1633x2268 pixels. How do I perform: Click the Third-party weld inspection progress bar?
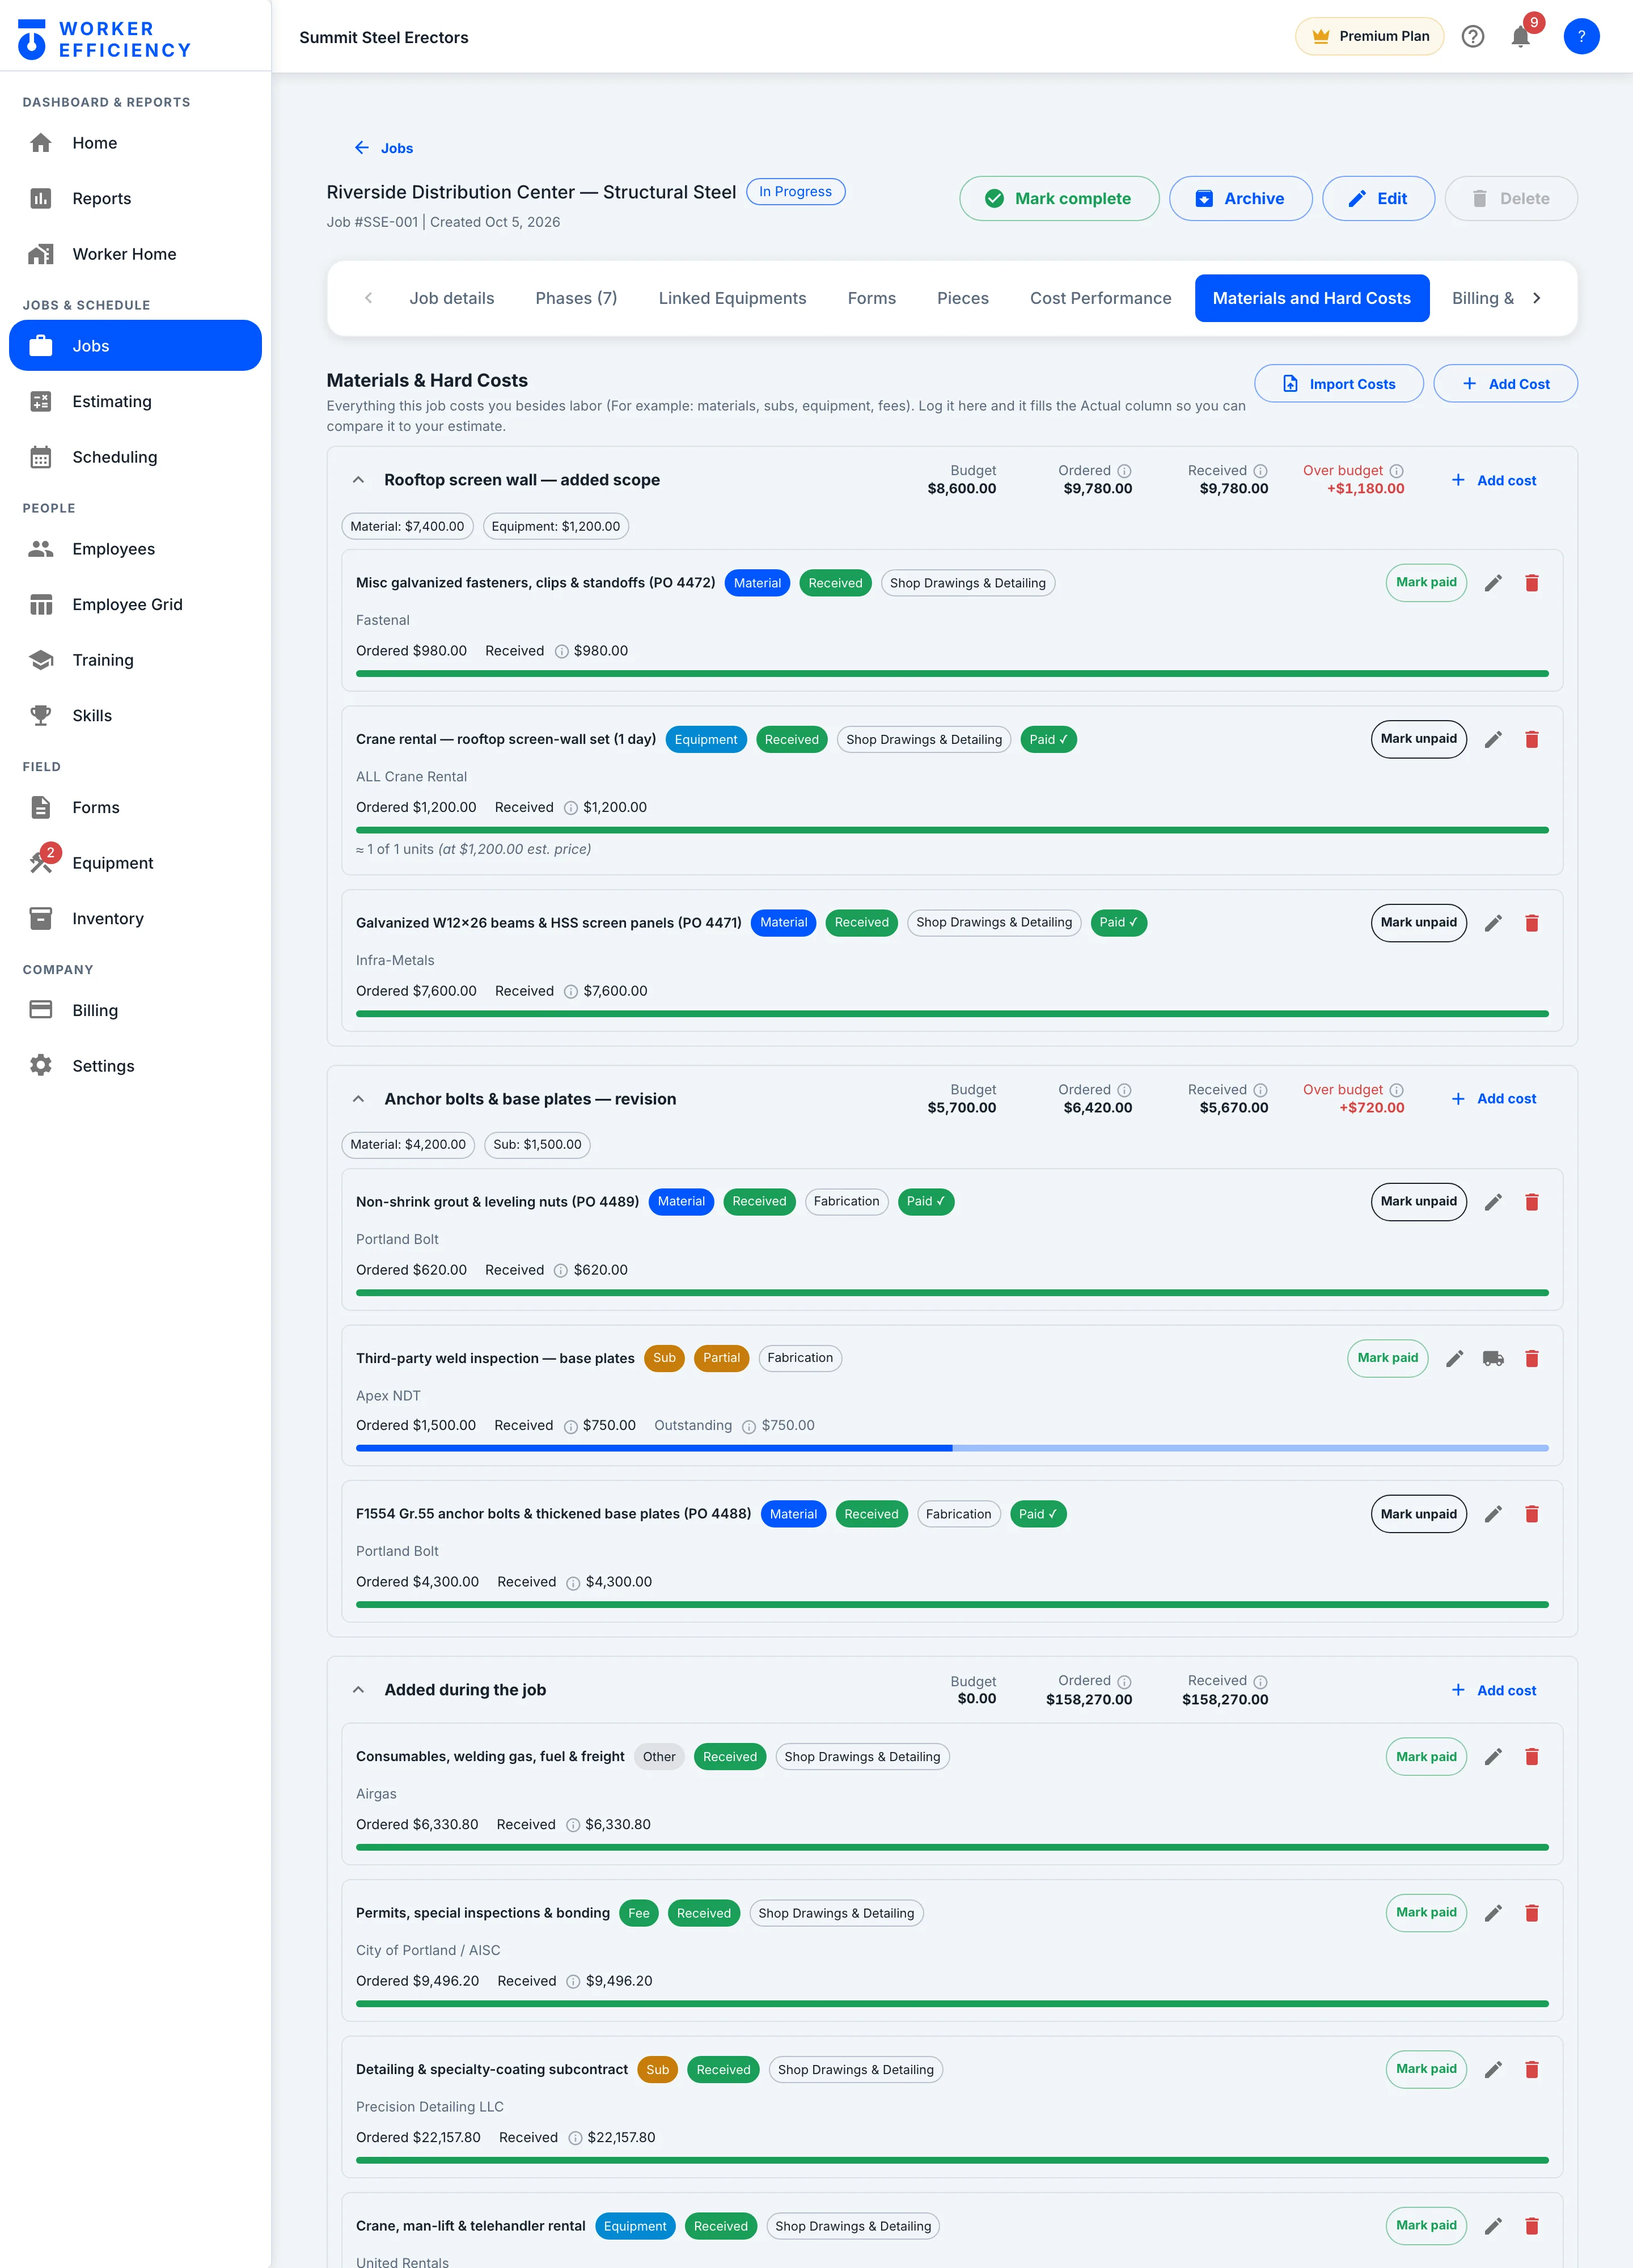pos(952,1448)
